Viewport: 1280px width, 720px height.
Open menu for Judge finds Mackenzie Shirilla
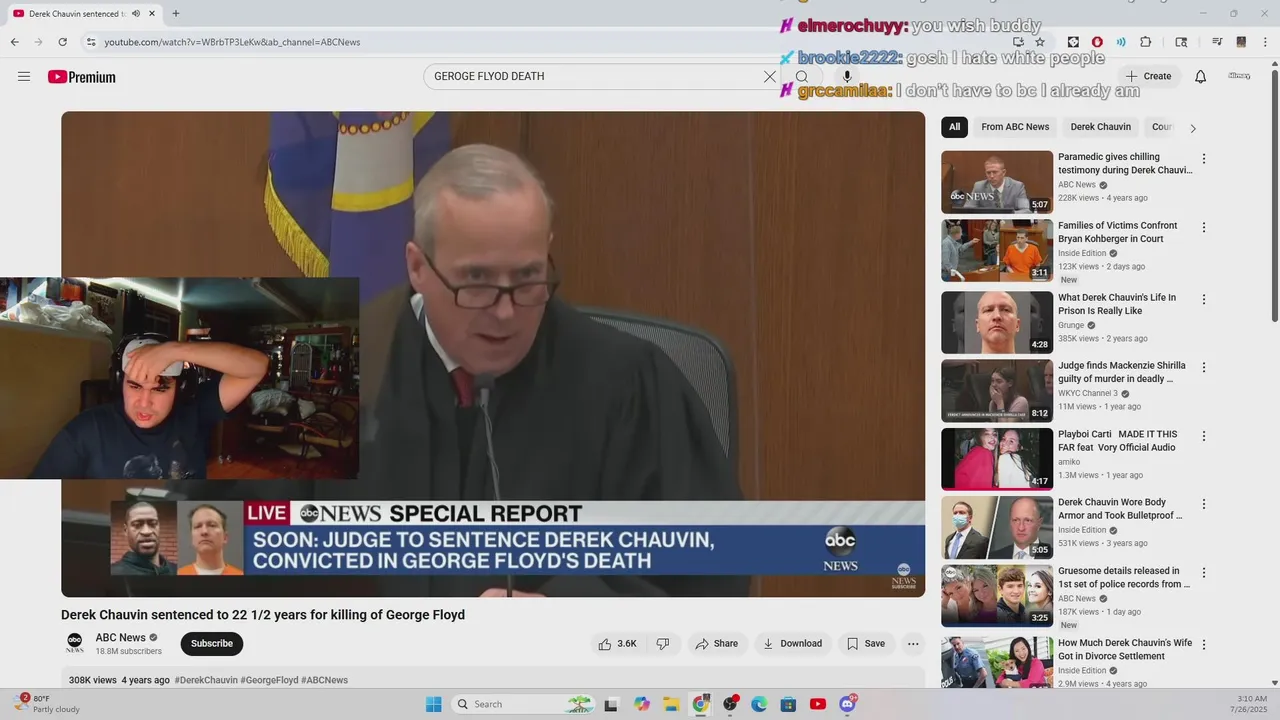[1204, 368]
